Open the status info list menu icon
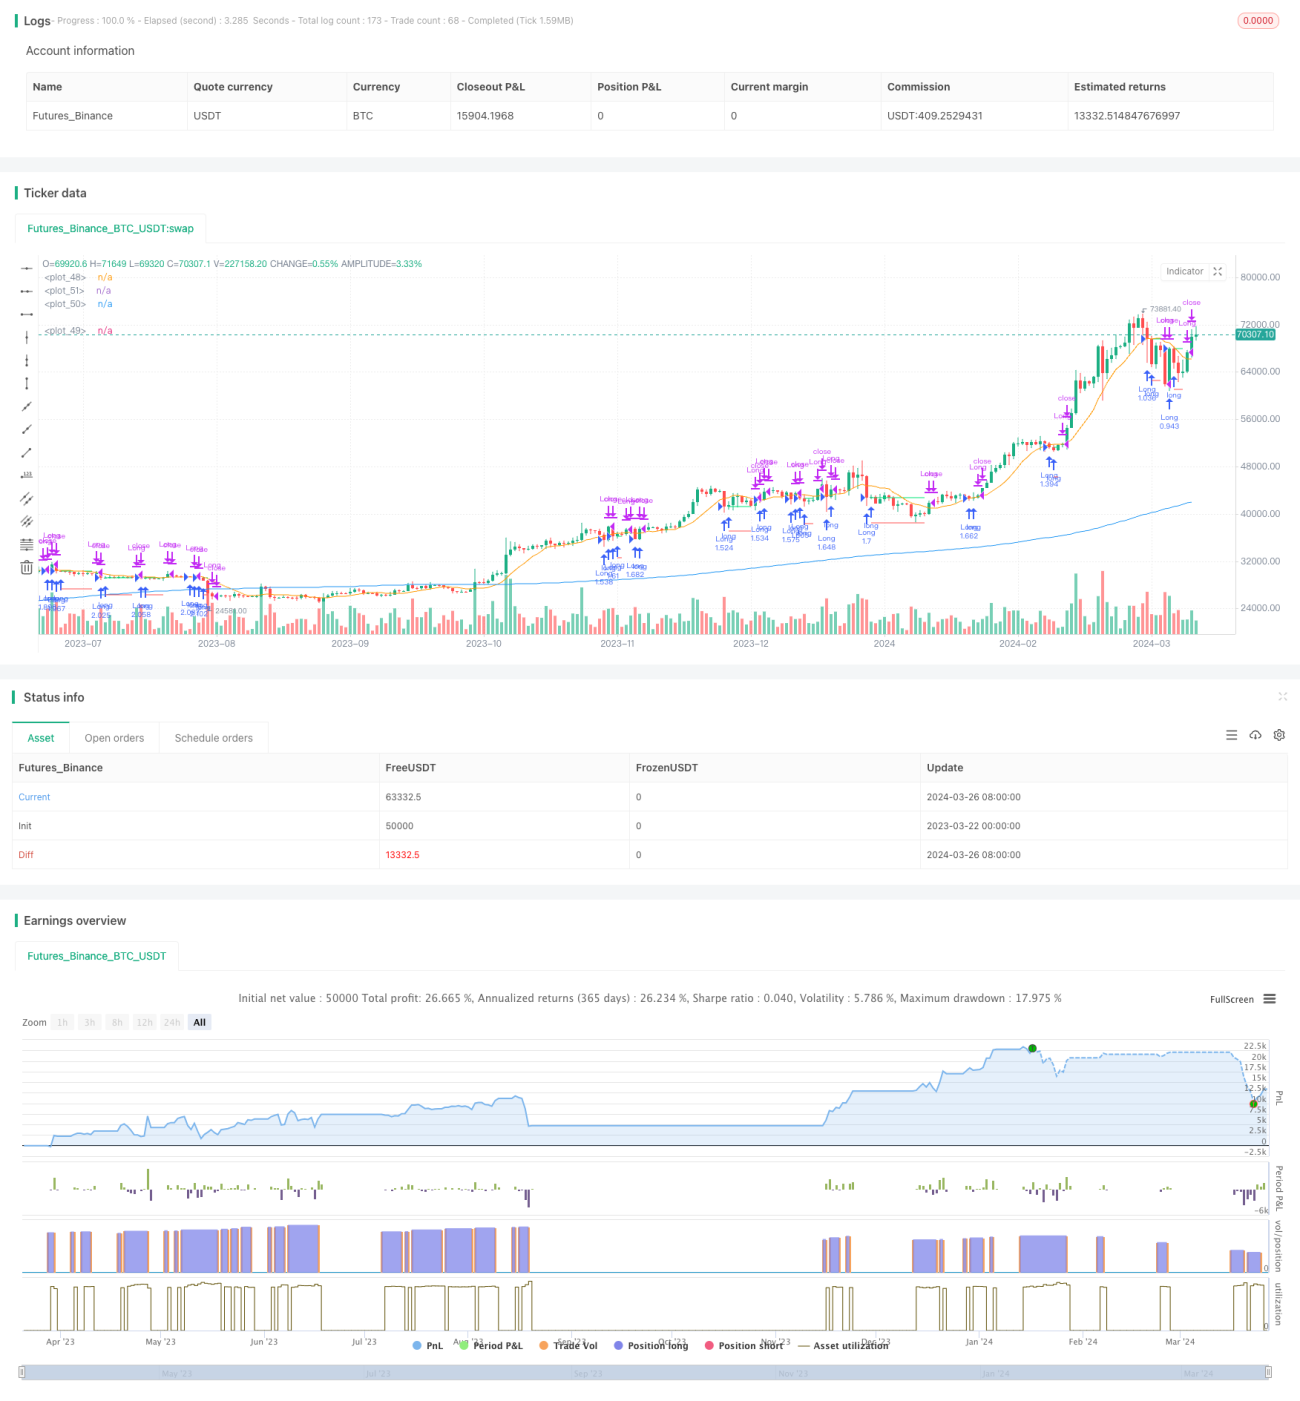Screen dimensions: 1300x1401 [1231, 735]
